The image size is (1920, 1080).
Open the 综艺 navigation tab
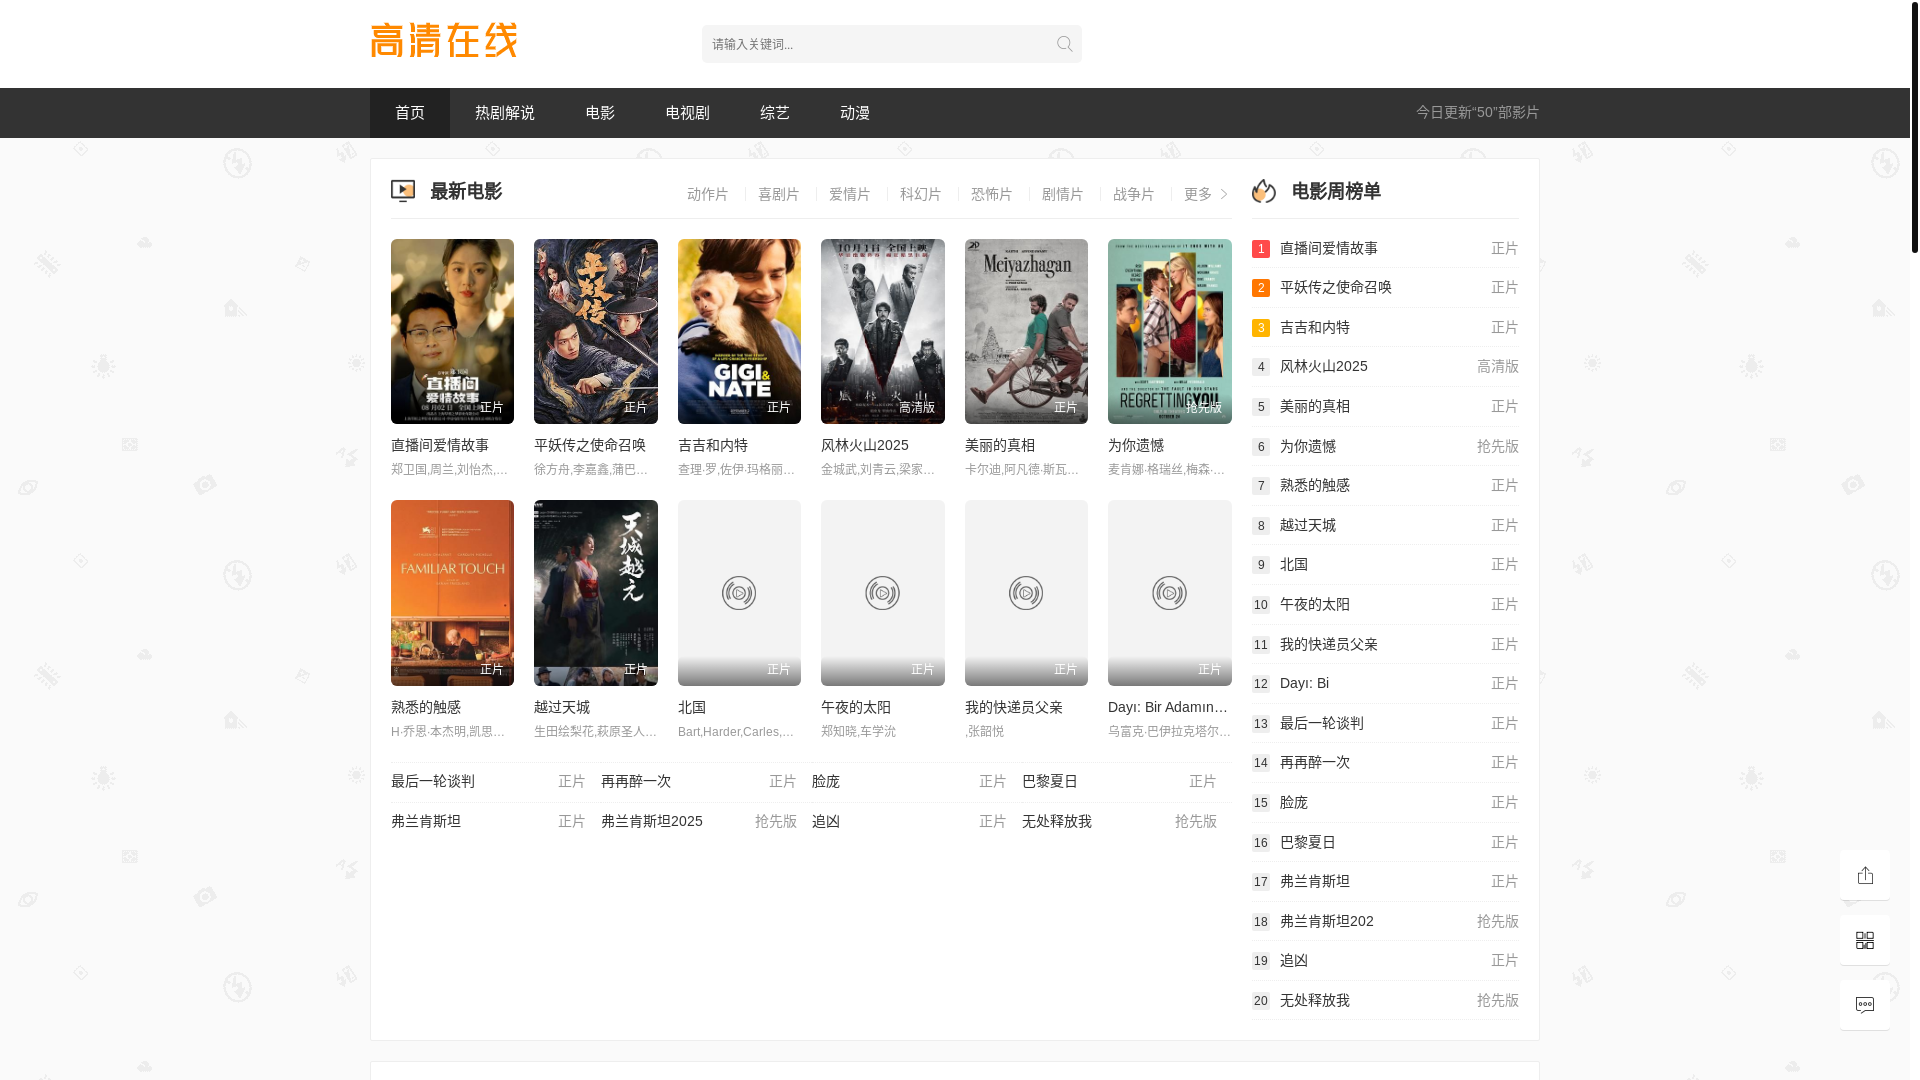[775, 113]
